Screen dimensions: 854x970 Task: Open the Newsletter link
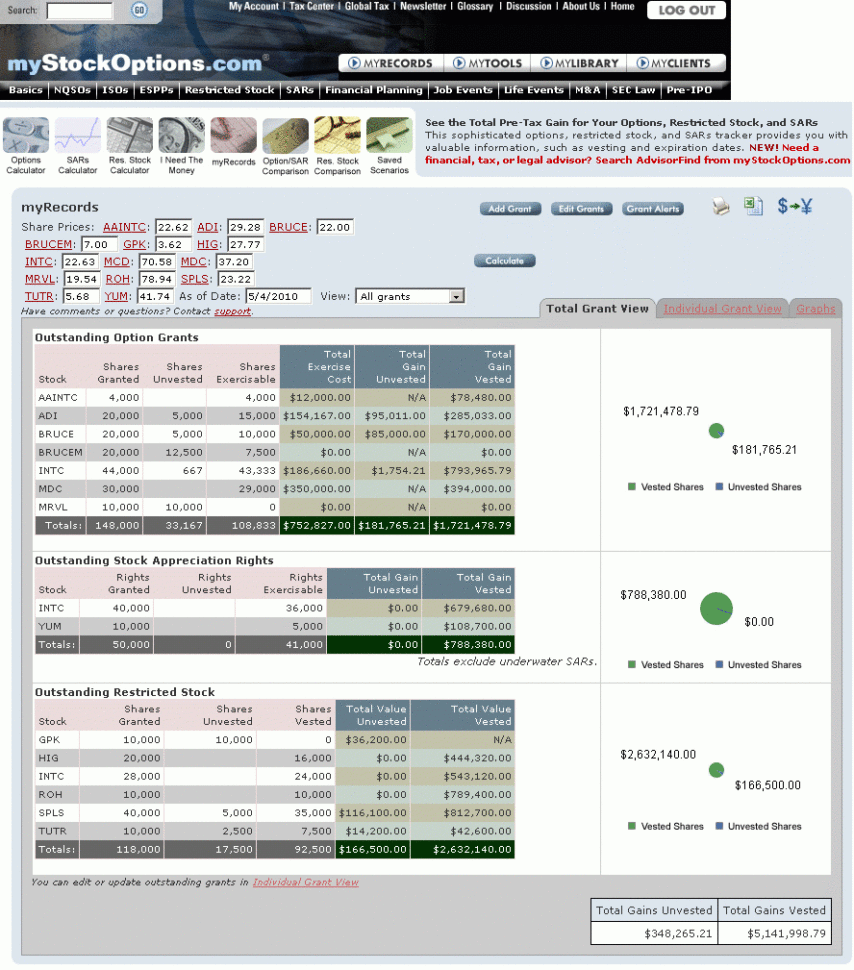pyautogui.click(x=423, y=6)
